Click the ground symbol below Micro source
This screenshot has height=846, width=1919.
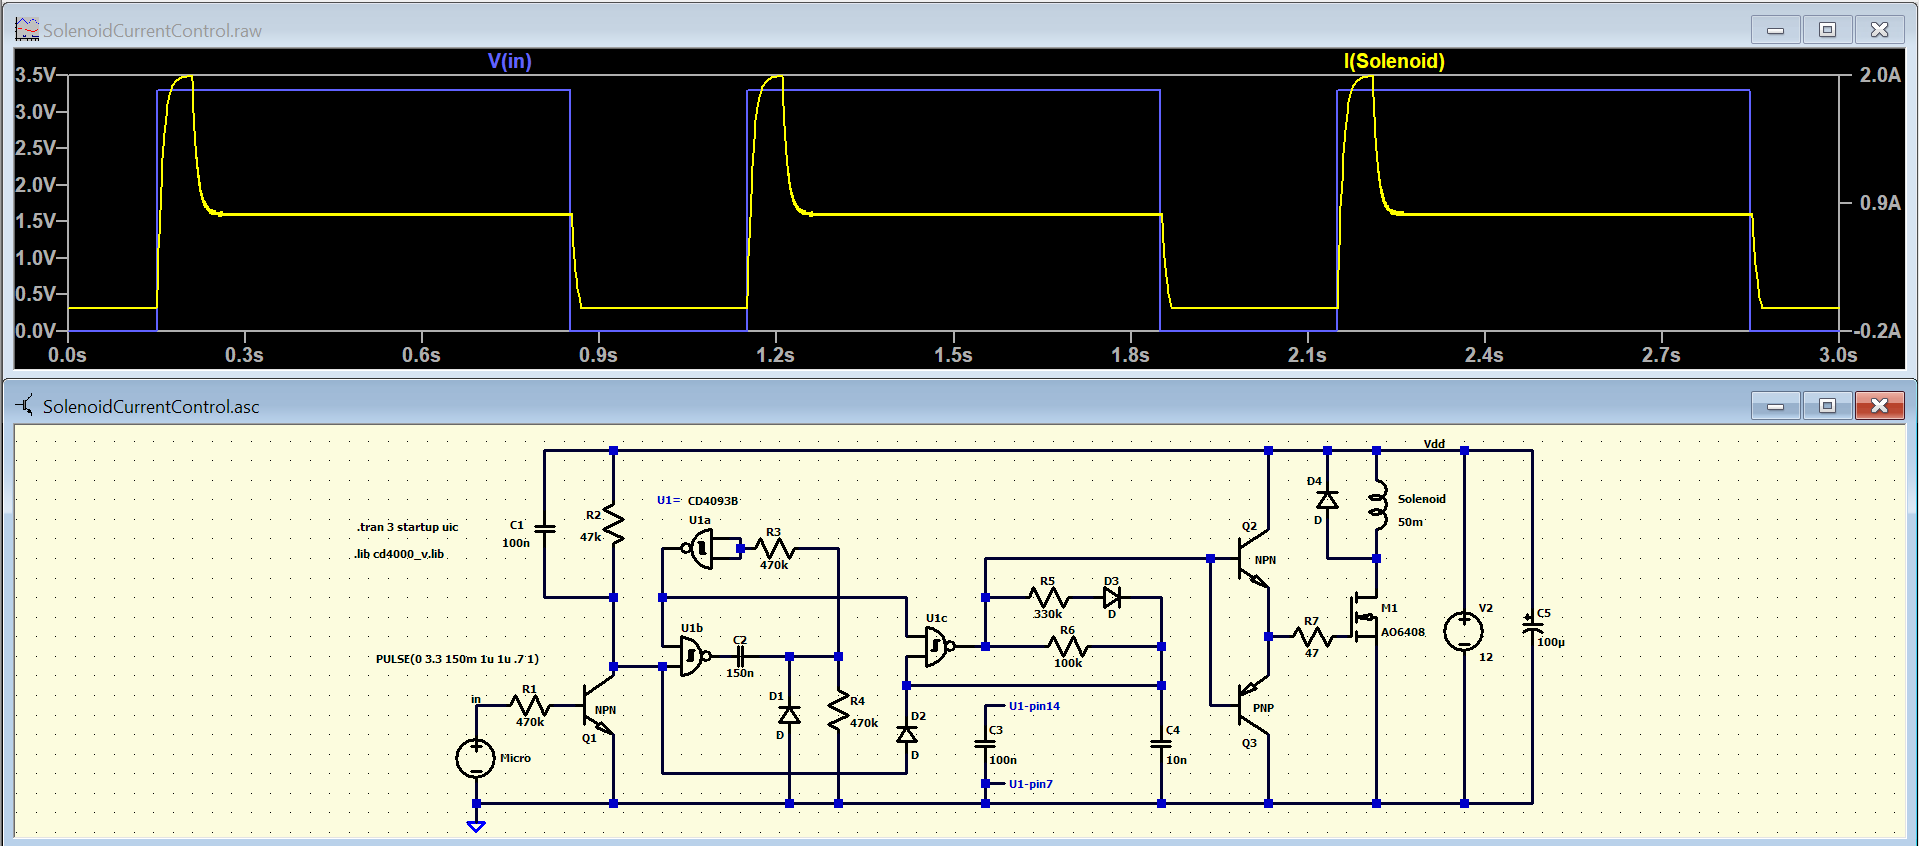pos(476,825)
